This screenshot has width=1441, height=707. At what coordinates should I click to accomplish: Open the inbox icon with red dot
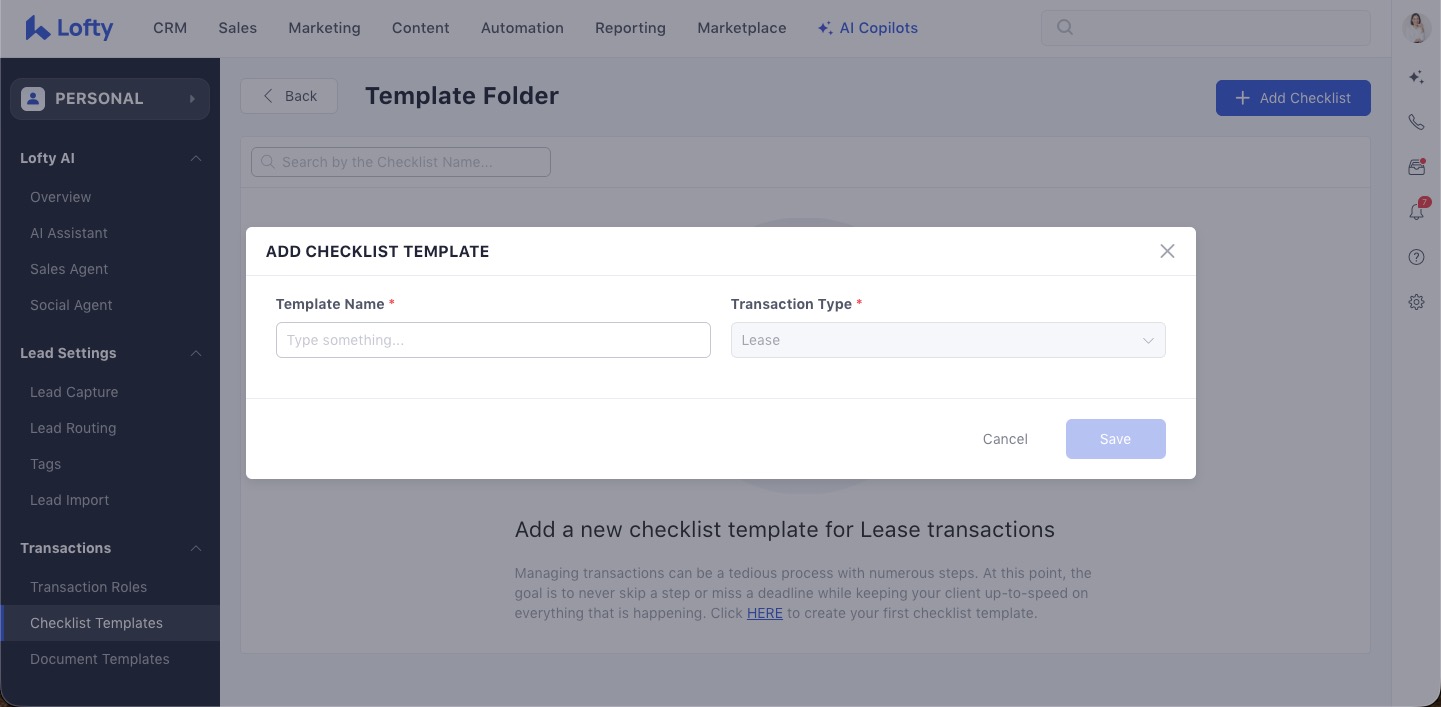1416,167
